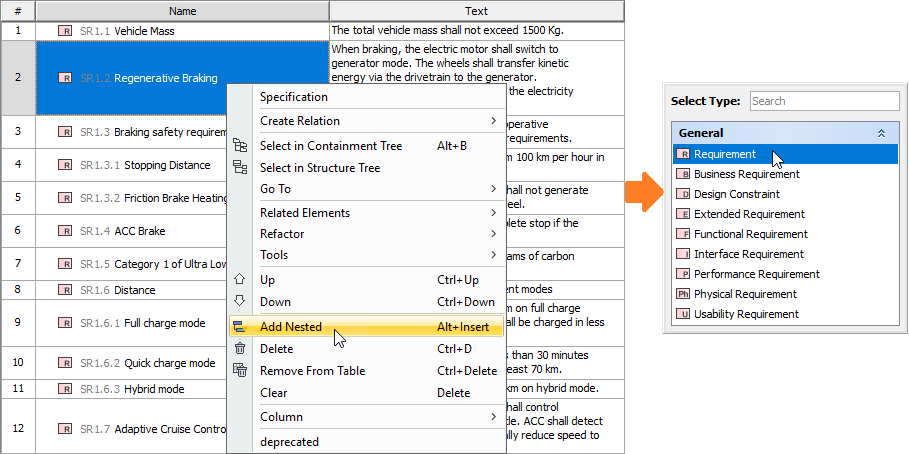Click the Business Requirement type icon

tap(684, 174)
